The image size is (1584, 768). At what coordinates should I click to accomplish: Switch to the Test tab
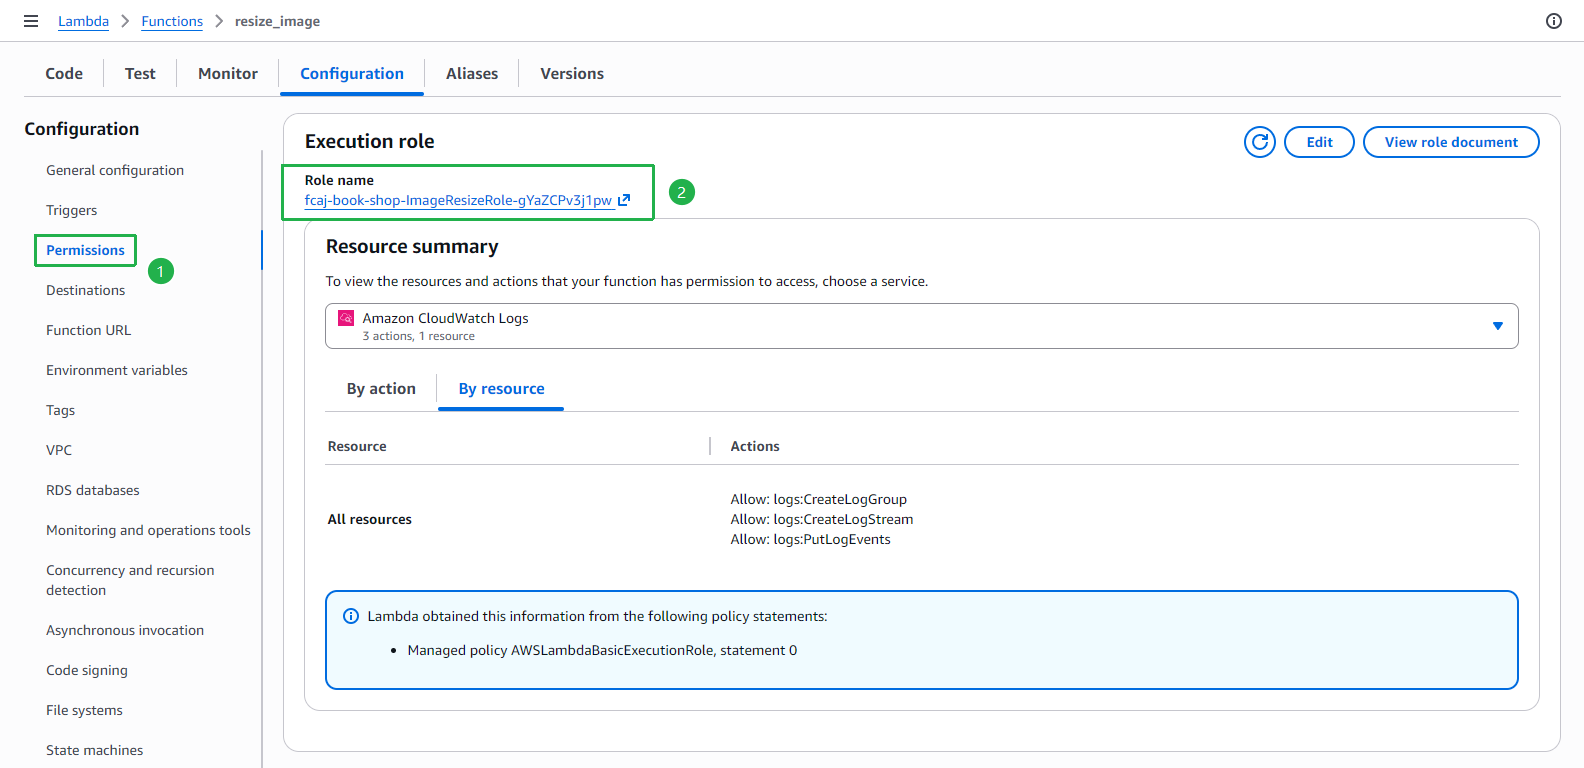[x=140, y=74]
